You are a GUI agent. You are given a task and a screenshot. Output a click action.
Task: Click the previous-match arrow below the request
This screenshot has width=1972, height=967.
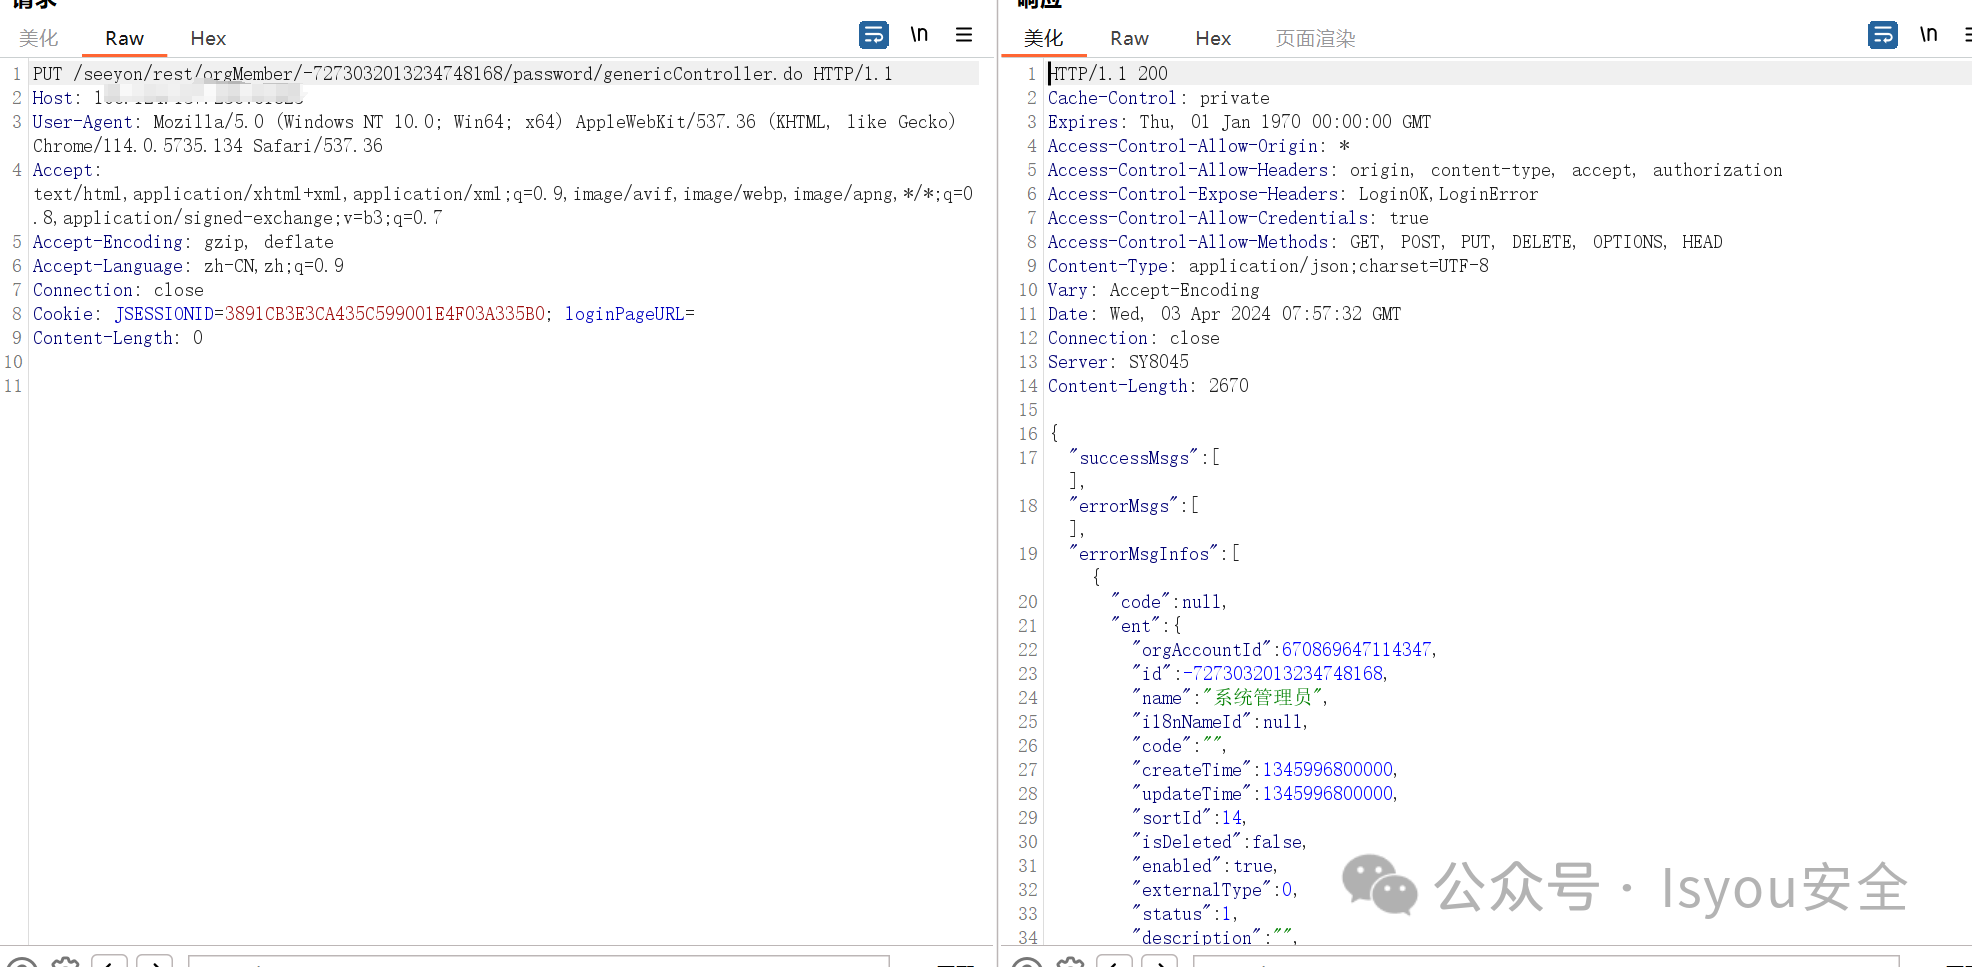tap(108, 962)
